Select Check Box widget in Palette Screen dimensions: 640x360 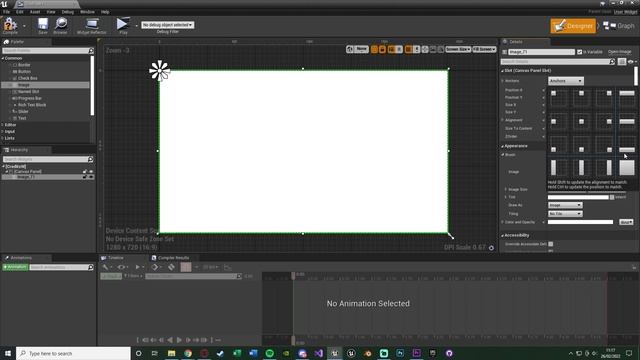coord(27,78)
